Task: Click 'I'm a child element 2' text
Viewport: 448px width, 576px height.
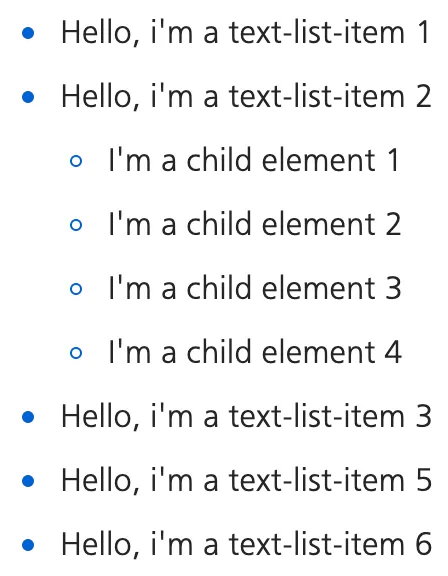Action: (255, 224)
